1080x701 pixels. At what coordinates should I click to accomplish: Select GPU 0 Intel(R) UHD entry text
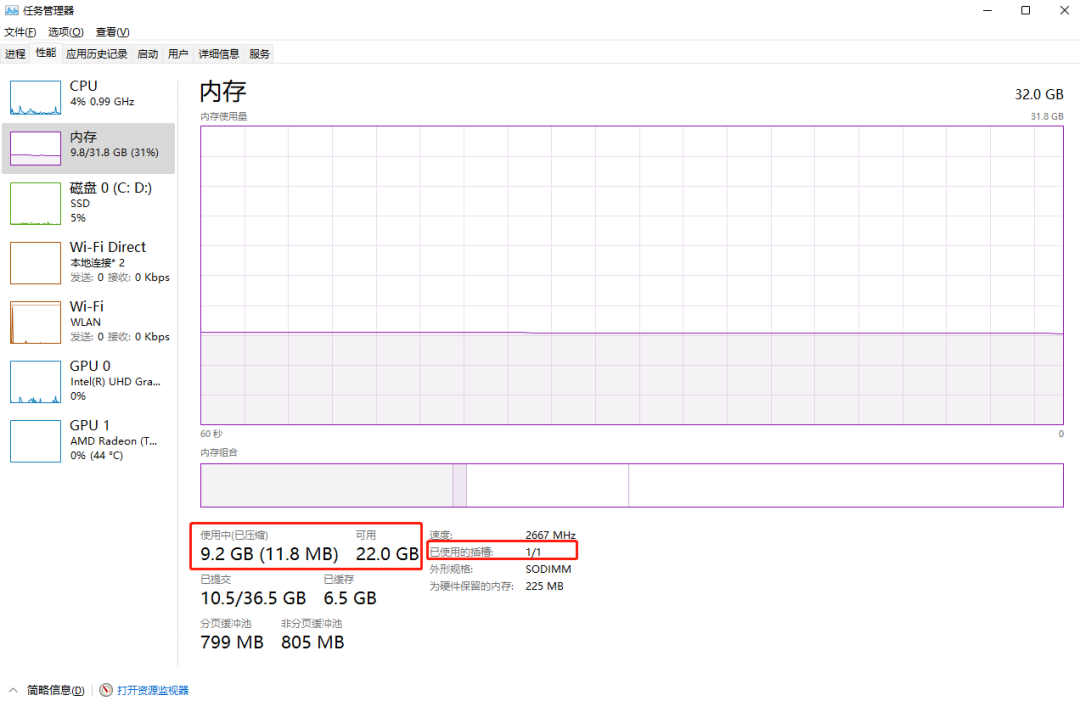click(x=115, y=381)
